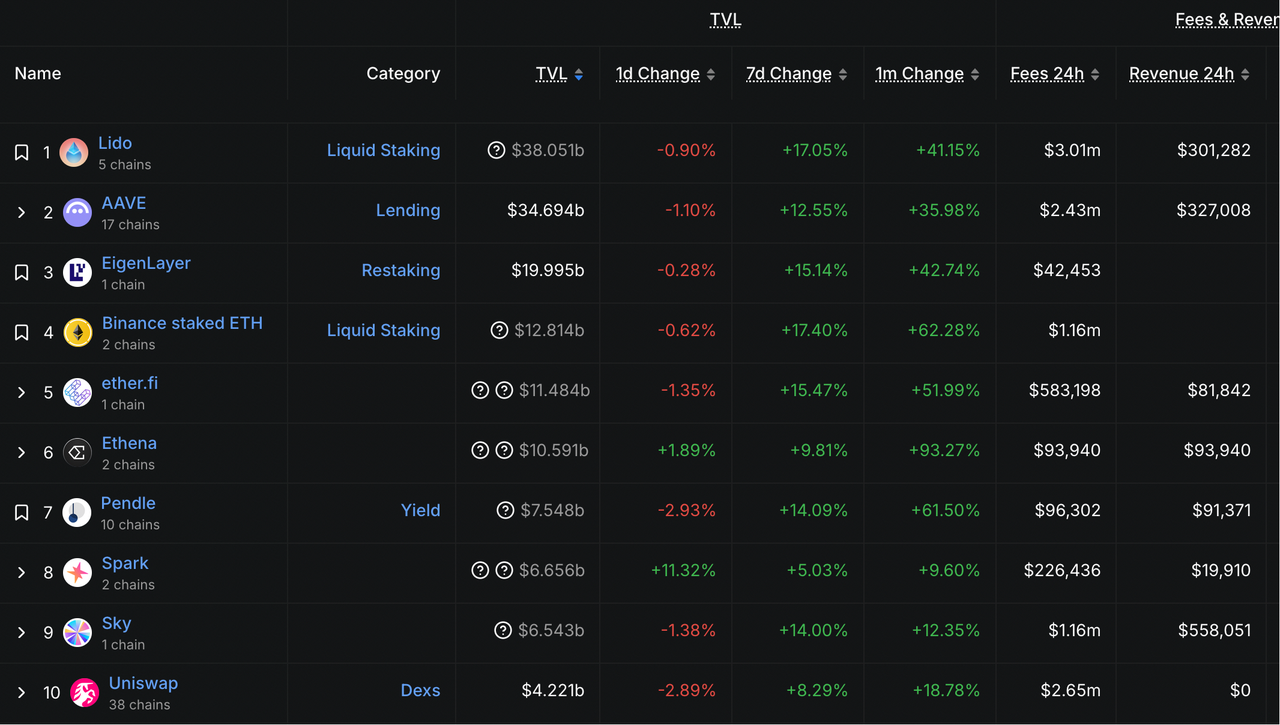Click second question-mark icon beside ether.fi TVL
1280x725 pixels.
(x=504, y=390)
